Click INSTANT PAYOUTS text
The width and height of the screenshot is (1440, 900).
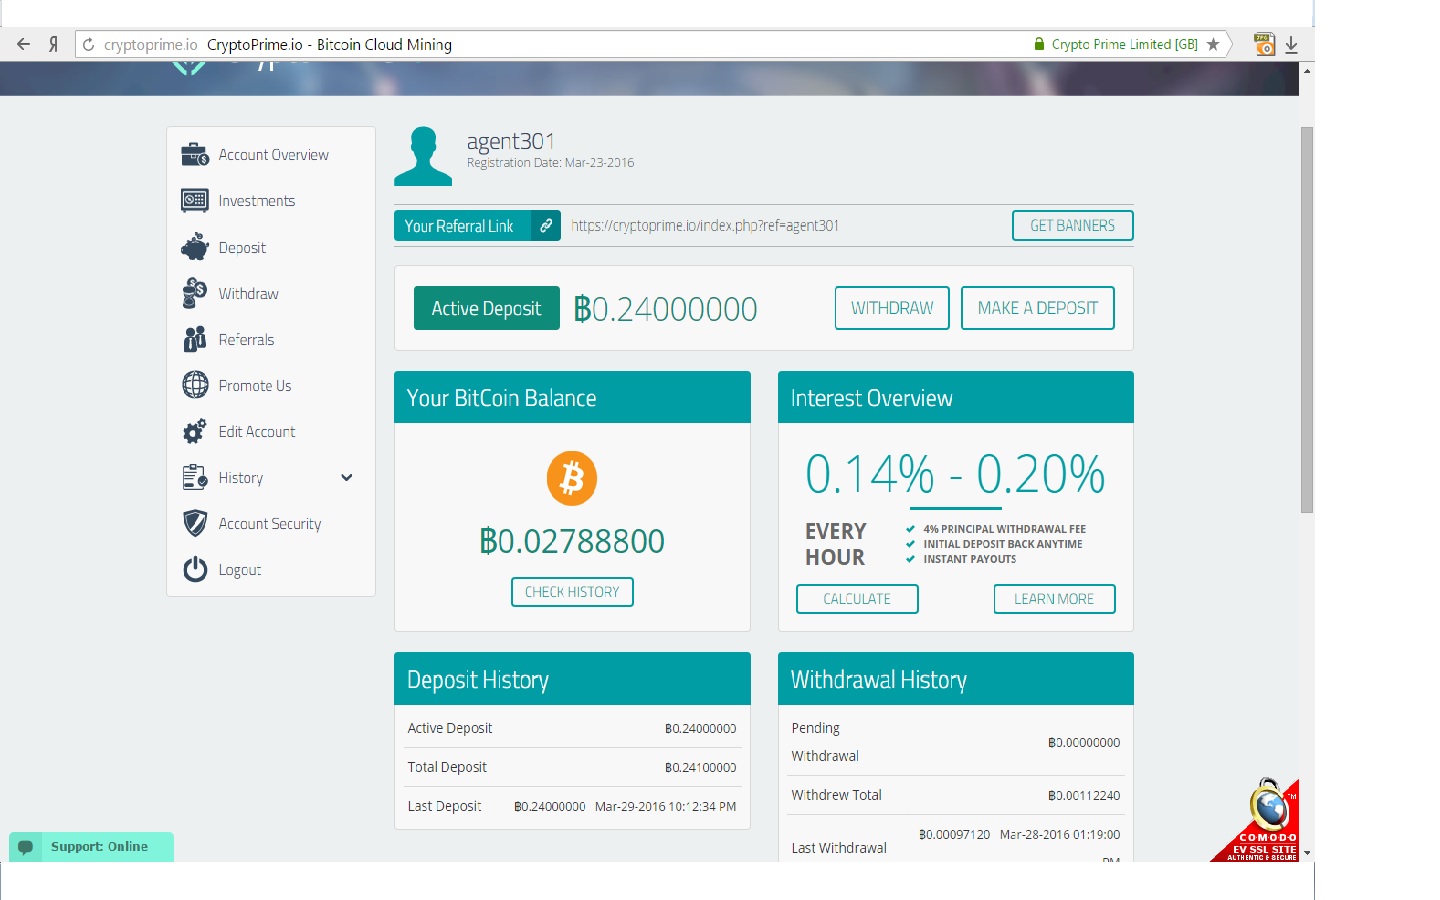[969, 559]
